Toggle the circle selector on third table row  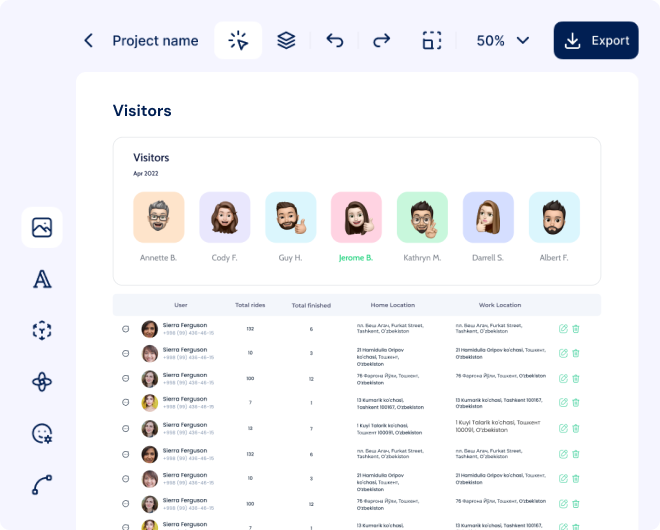pyautogui.click(x=125, y=378)
